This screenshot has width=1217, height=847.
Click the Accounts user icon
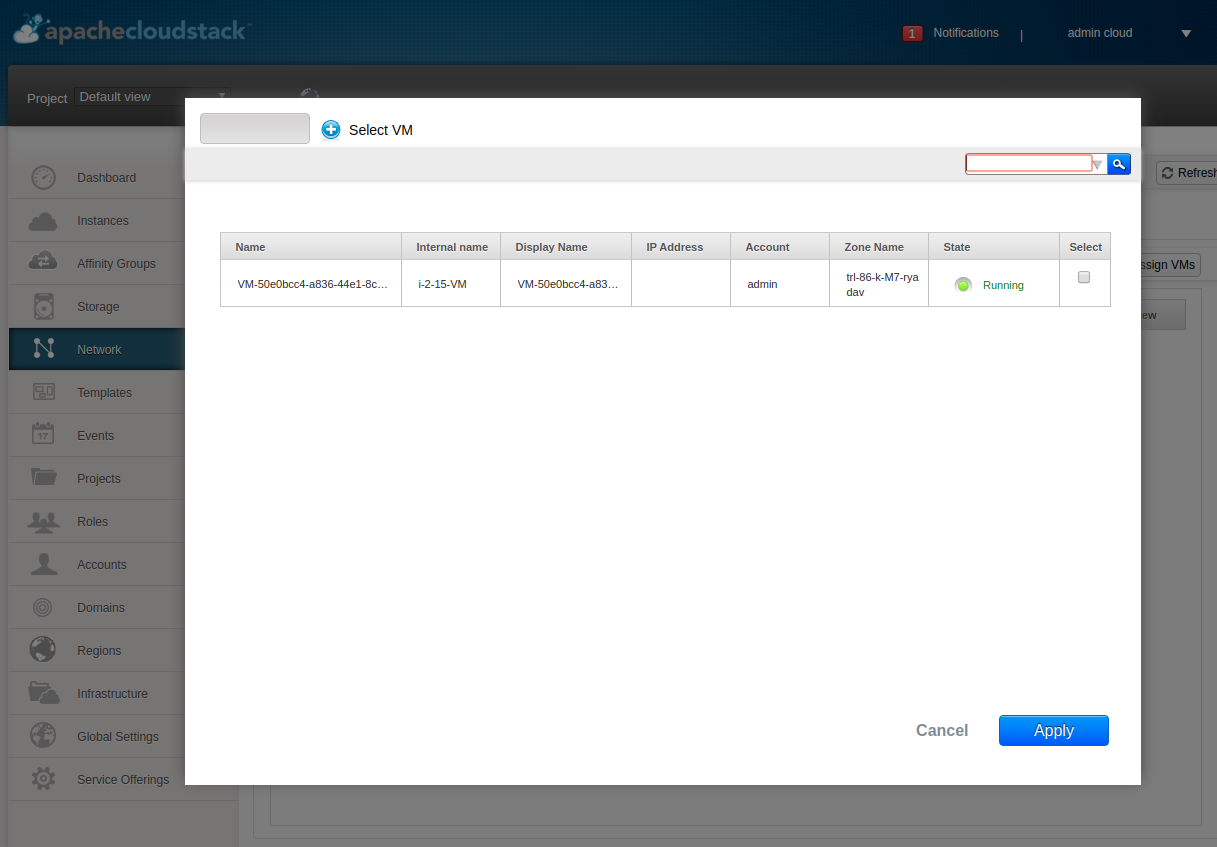[43, 564]
